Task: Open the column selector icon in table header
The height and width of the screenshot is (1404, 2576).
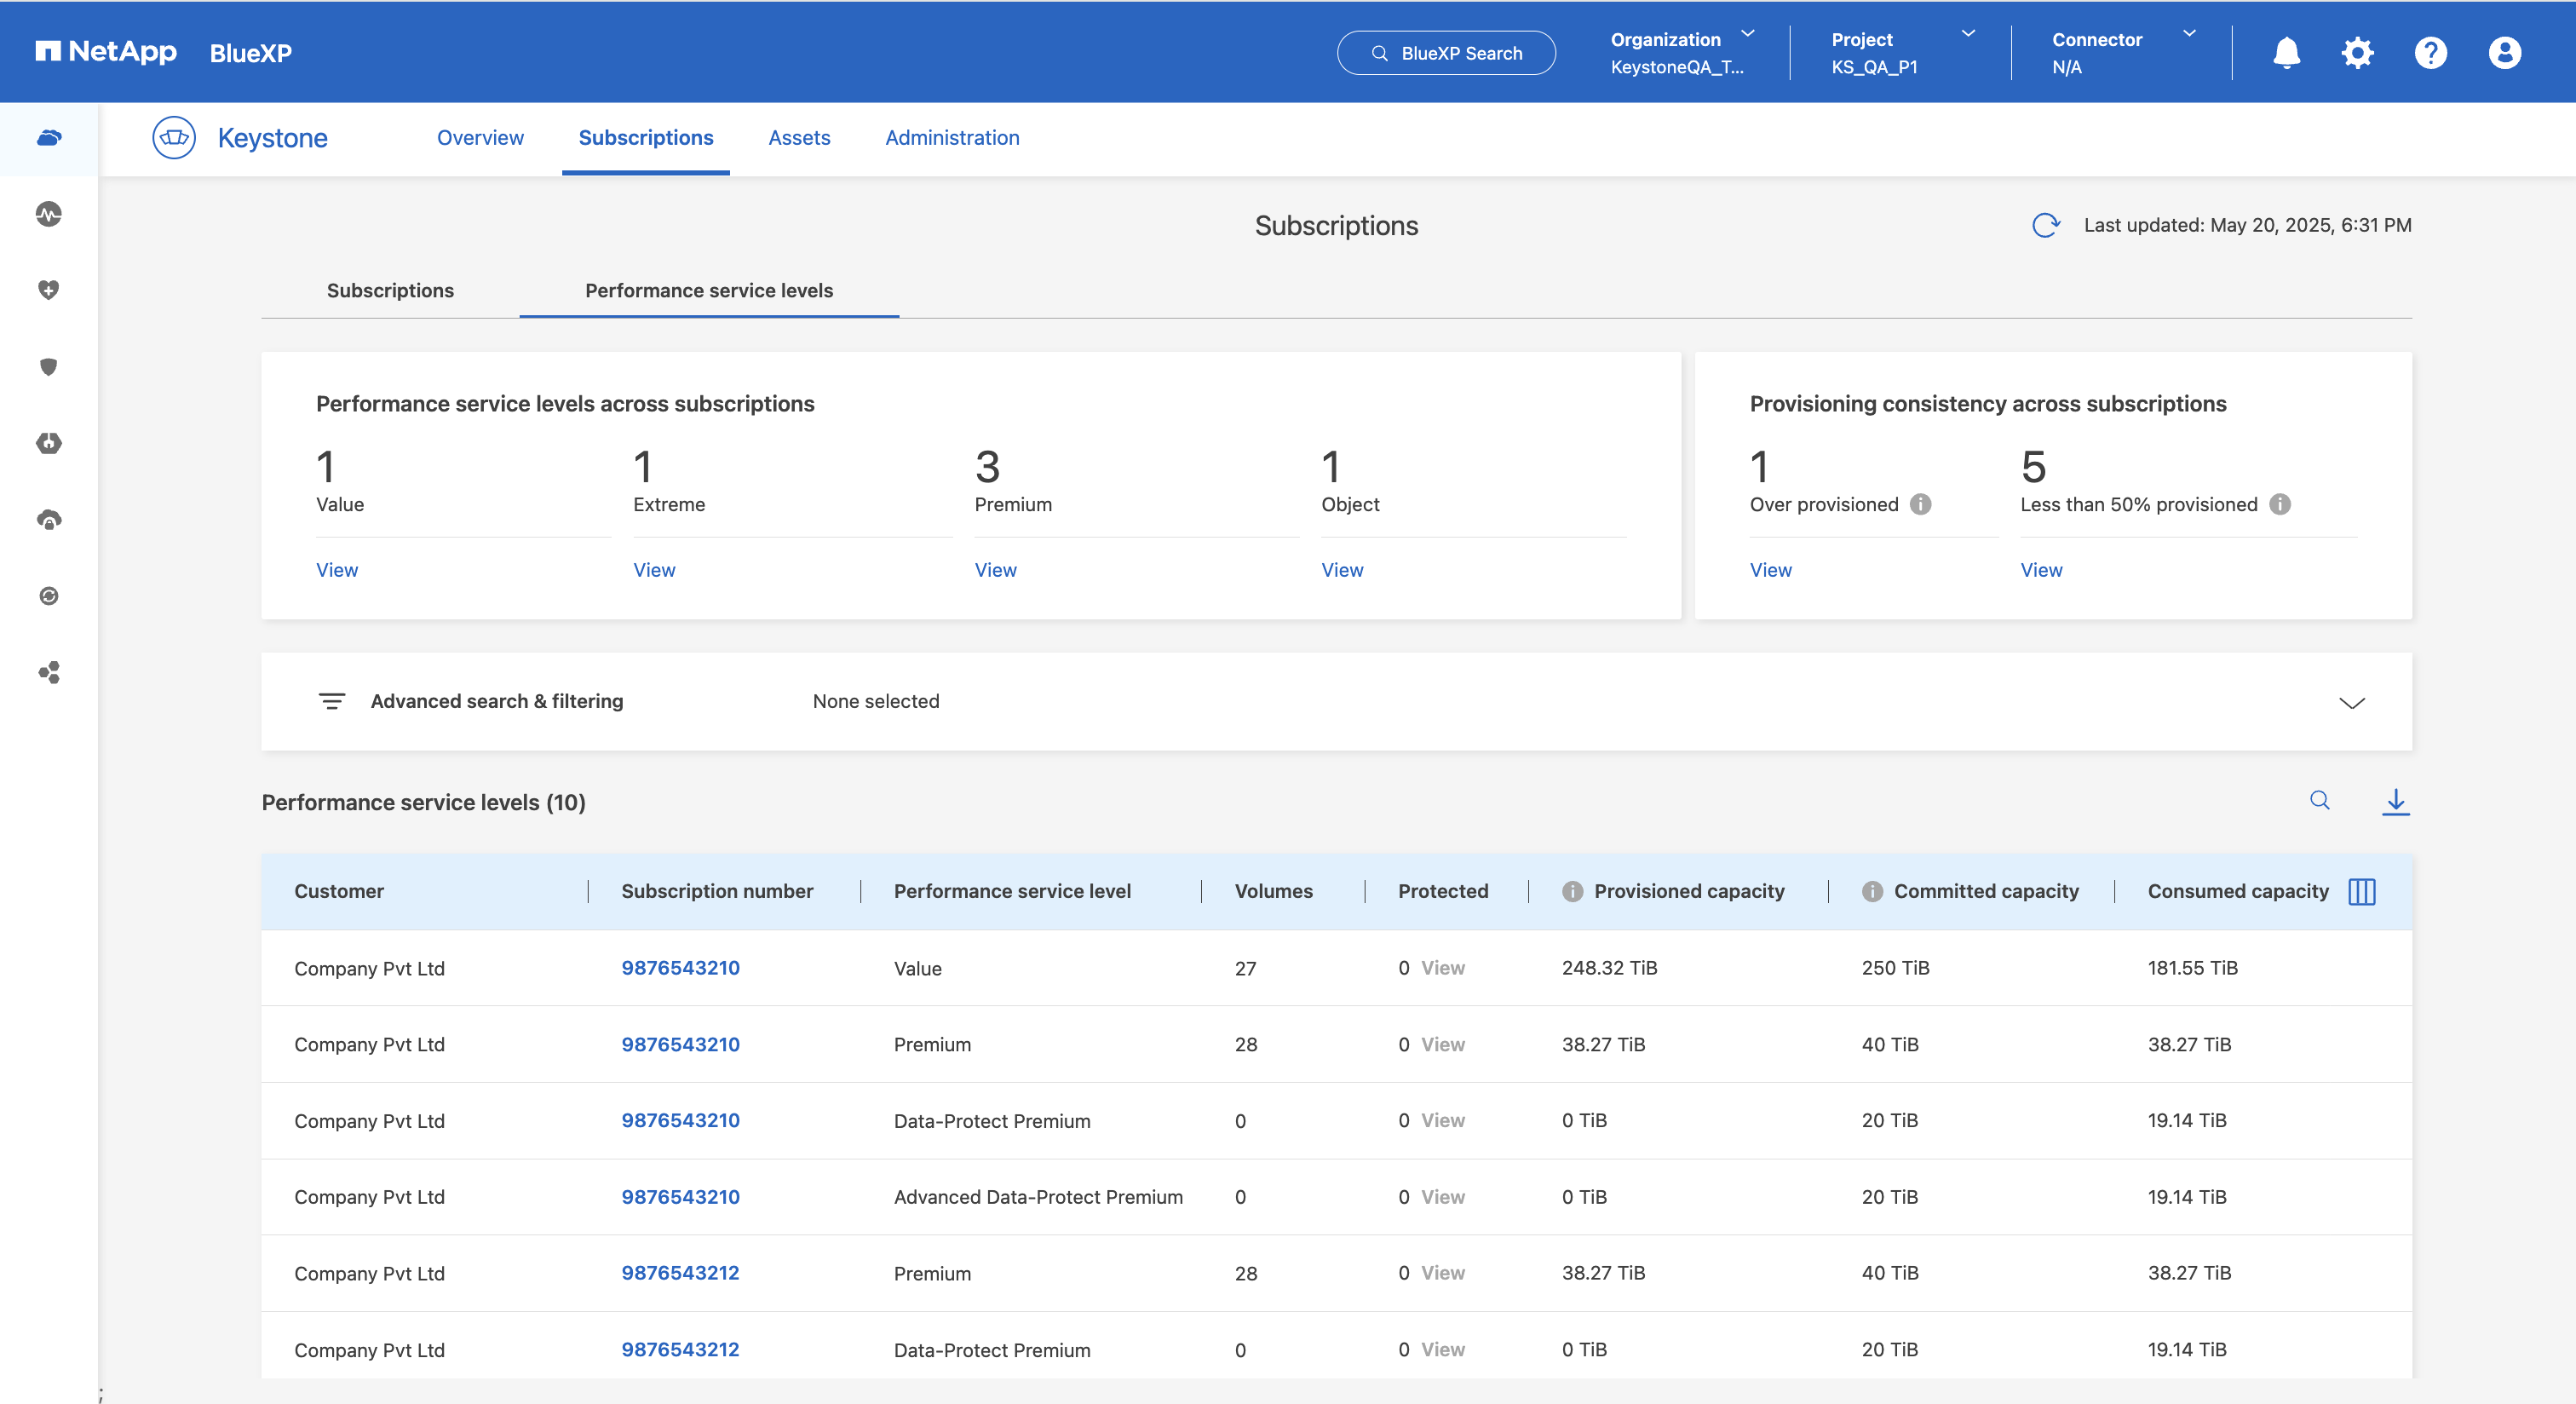Action: pos(2361,891)
